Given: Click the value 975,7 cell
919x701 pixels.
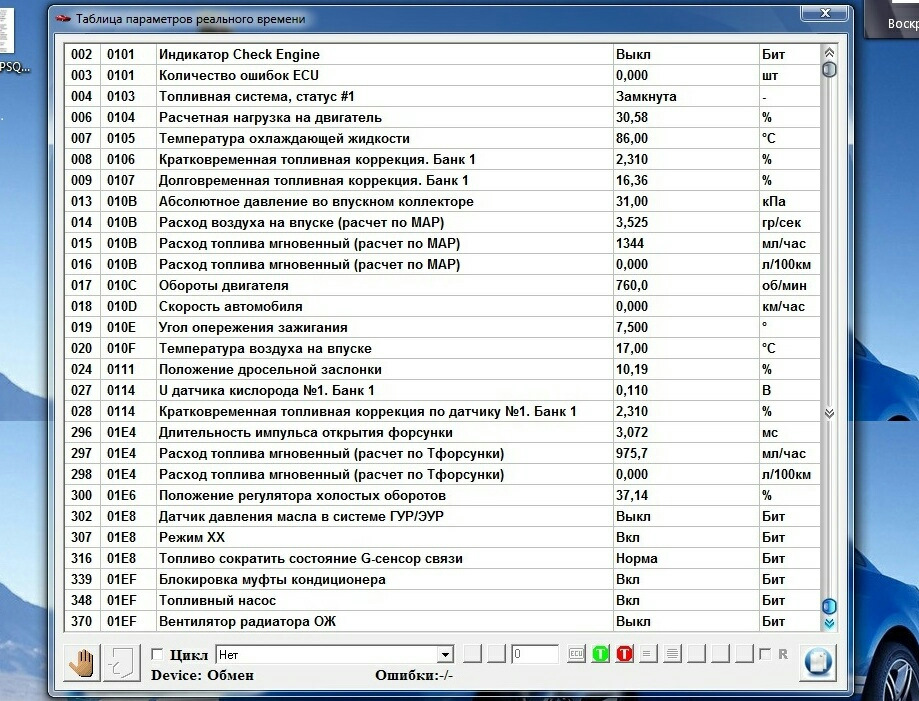Looking at the screenshot, I should coord(686,454).
